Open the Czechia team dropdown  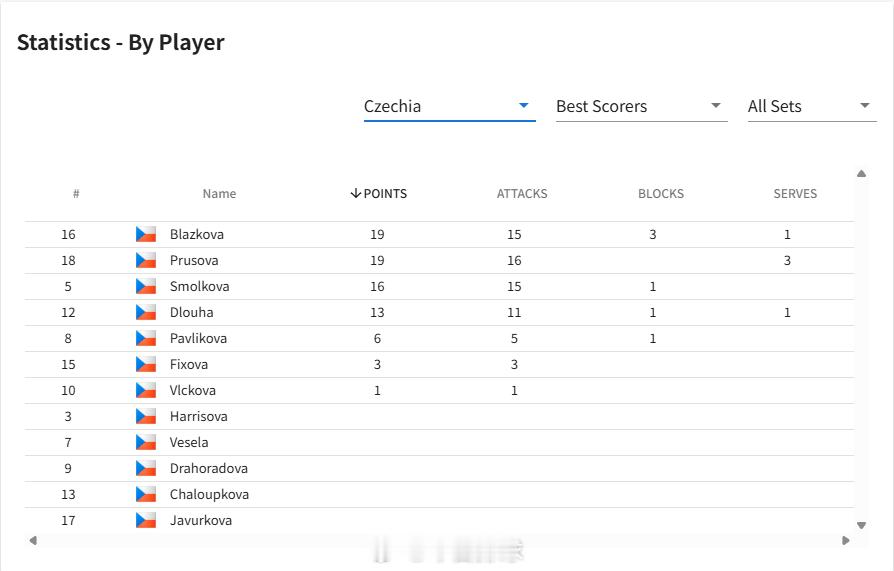click(x=449, y=106)
